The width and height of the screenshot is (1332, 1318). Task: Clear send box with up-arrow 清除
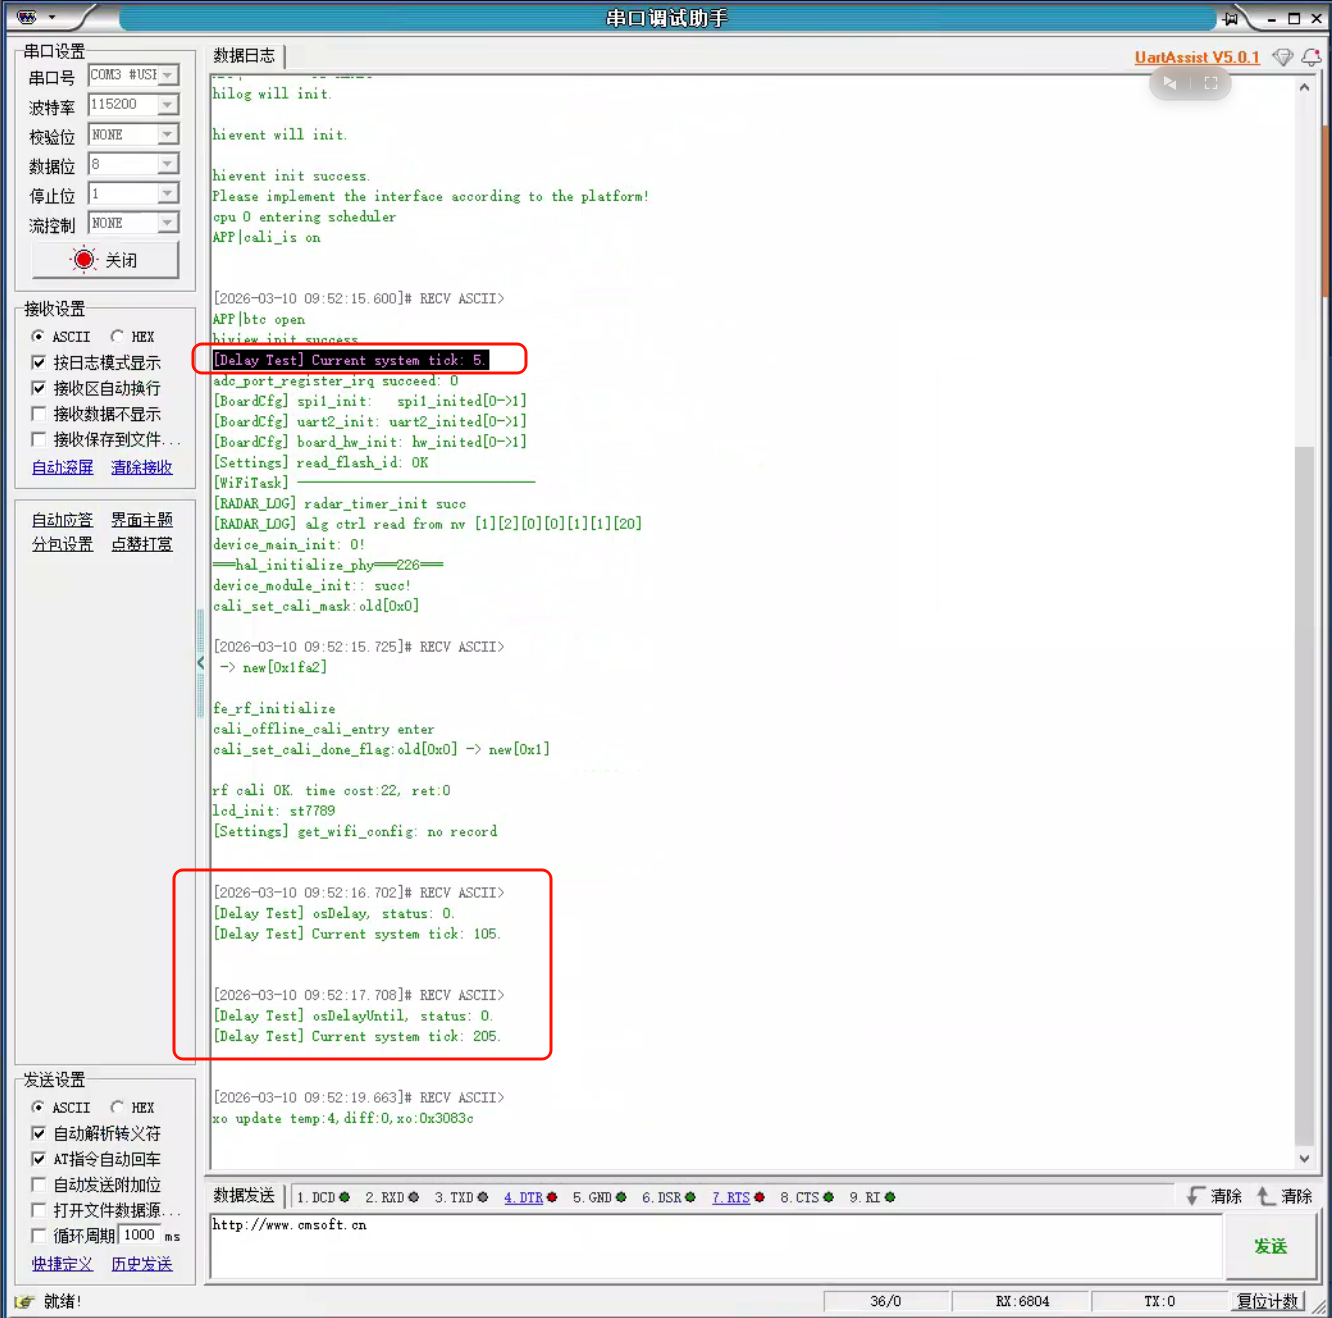[x=1285, y=1196]
